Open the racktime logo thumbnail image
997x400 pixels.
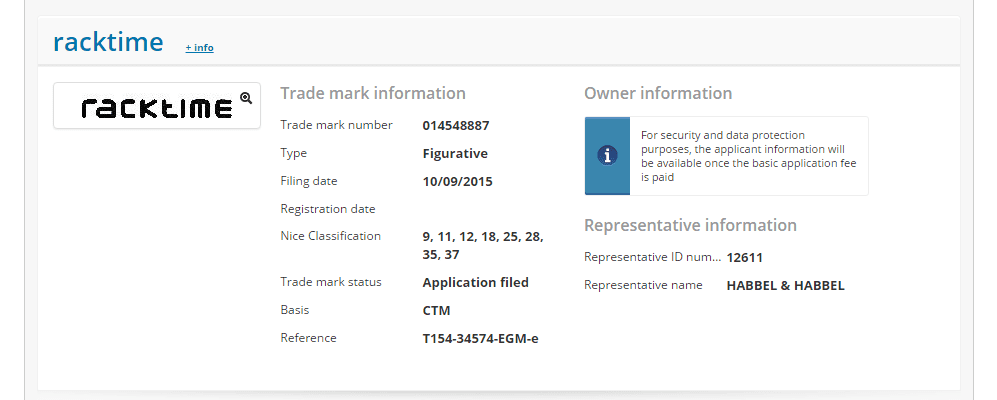(x=155, y=108)
